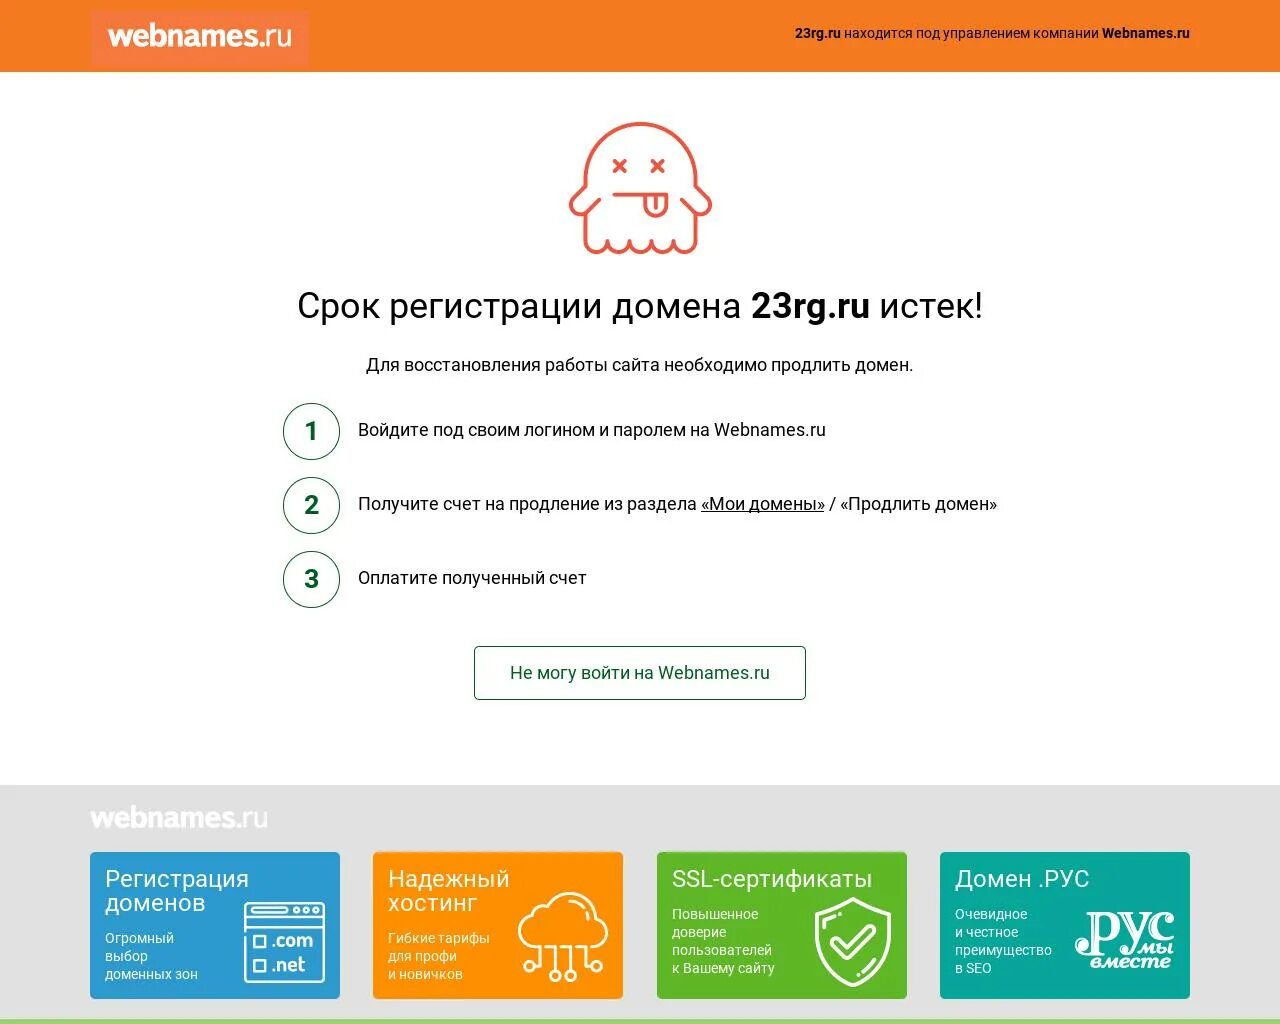This screenshot has width=1280, height=1024.
Task: Click the 23rg.ru domain text in header
Action: click(818, 33)
